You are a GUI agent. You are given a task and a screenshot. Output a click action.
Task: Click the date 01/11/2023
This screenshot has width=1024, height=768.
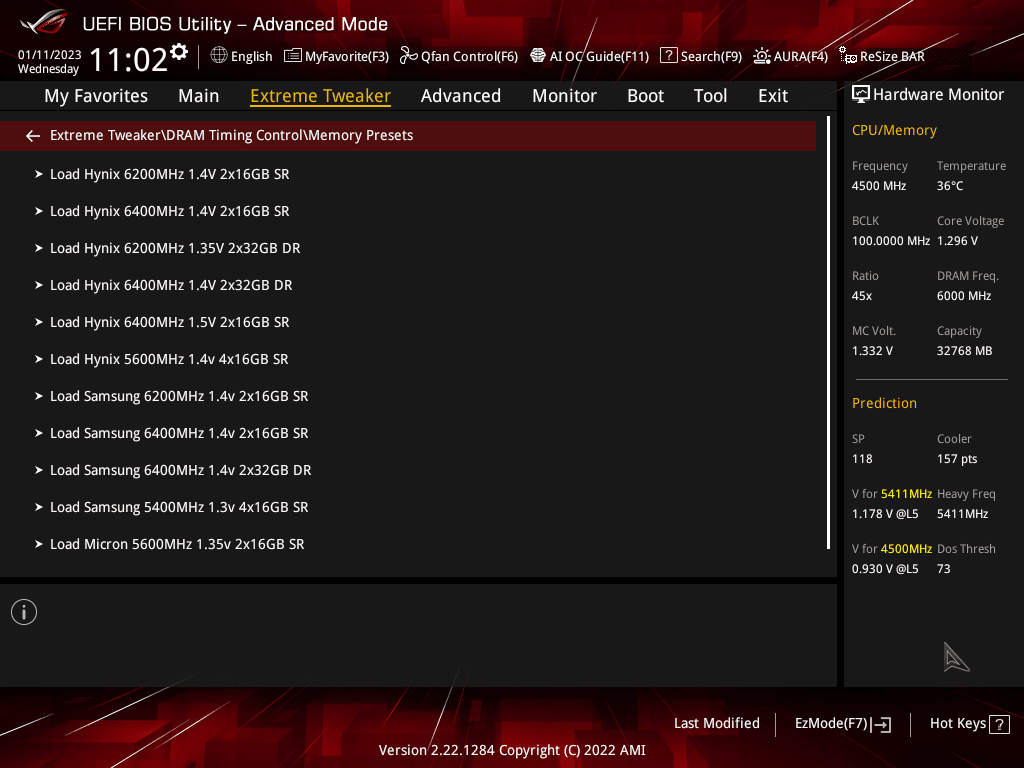tap(50, 55)
